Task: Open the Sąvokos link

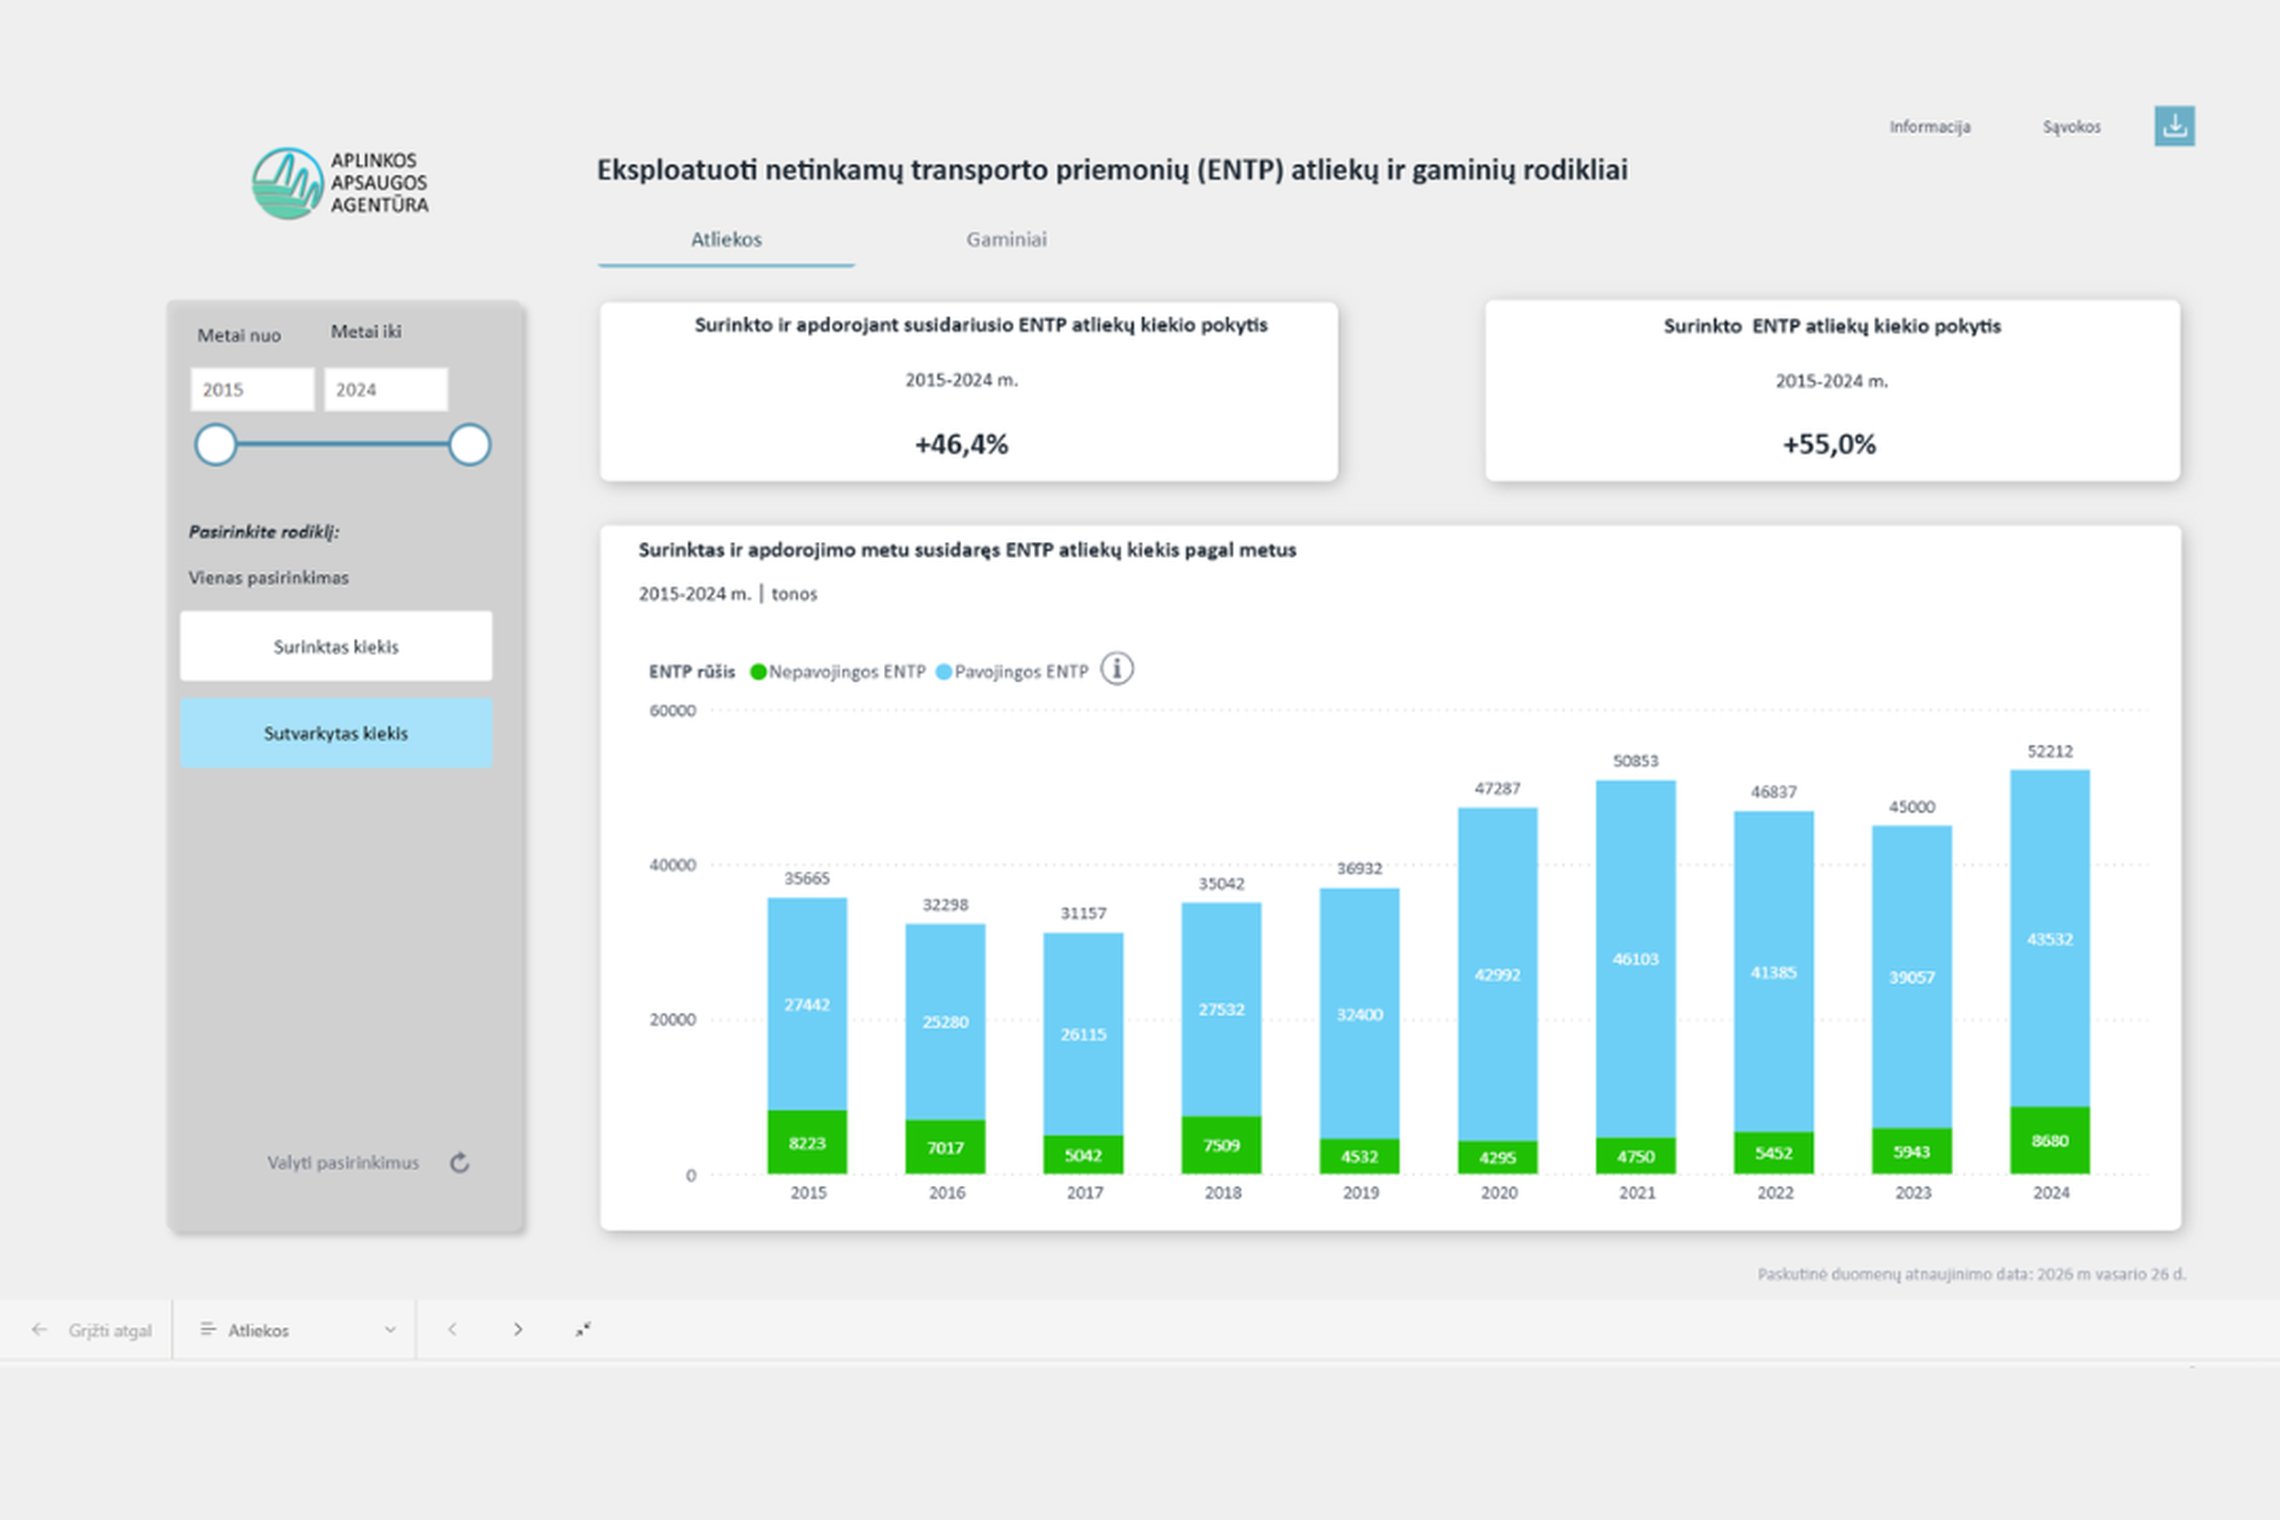Action: [x=2072, y=126]
